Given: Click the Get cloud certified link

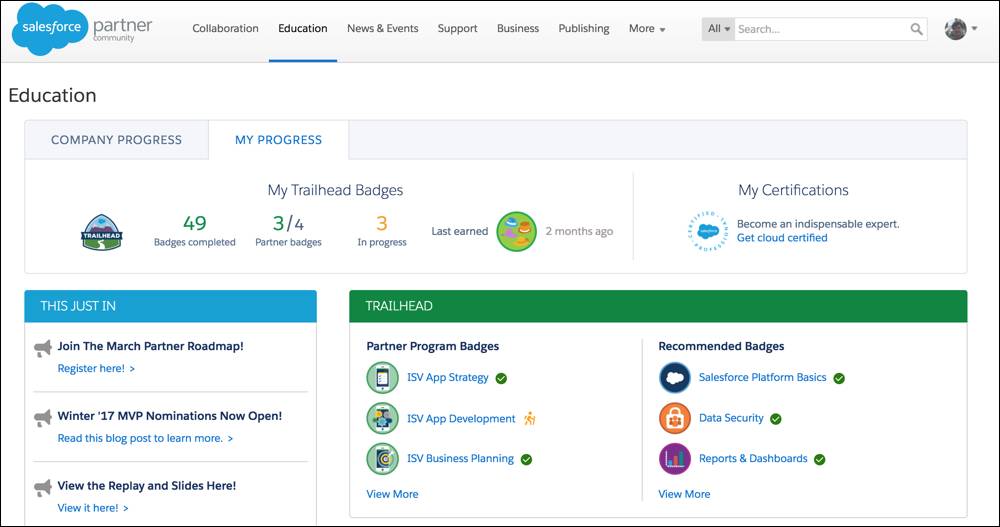Looking at the screenshot, I should point(782,238).
